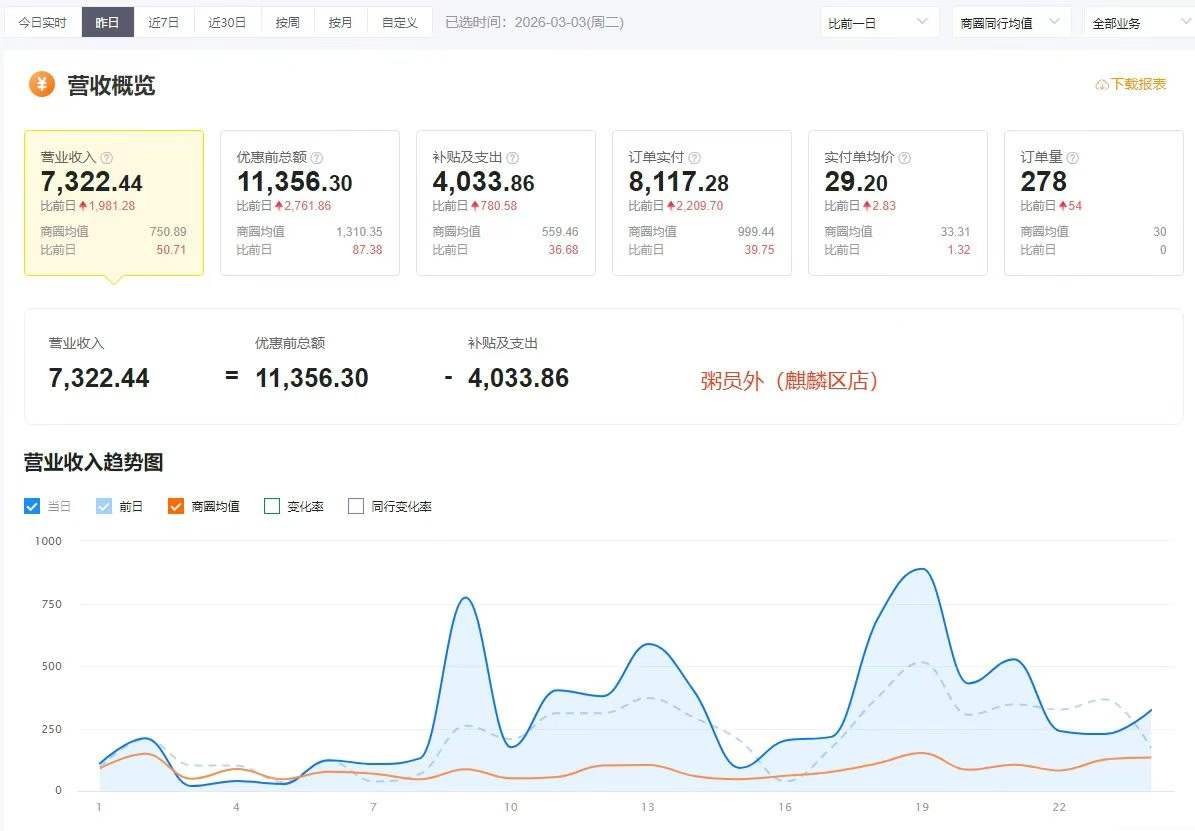1195x831 pixels.
Task: Click the 自定义 date range button
Action: tap(400, 22)
